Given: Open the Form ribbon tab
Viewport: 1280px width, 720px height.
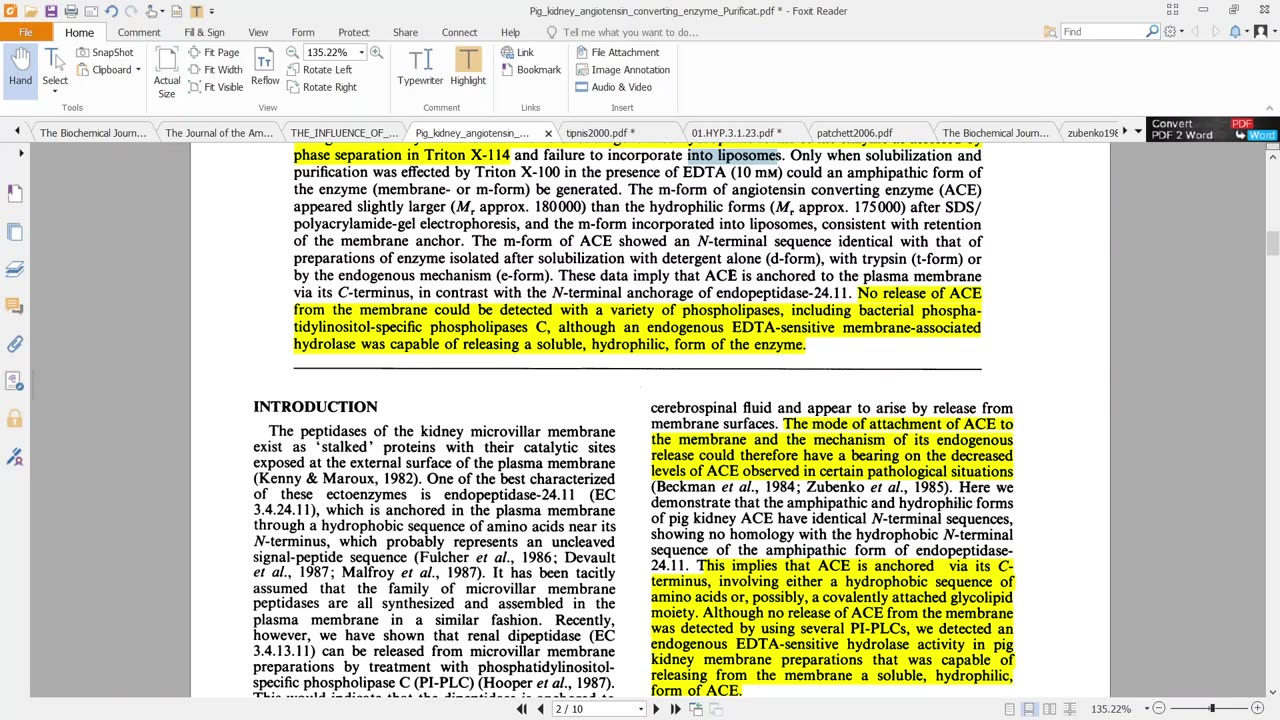Looking at the screenshot, I should 303,32.
